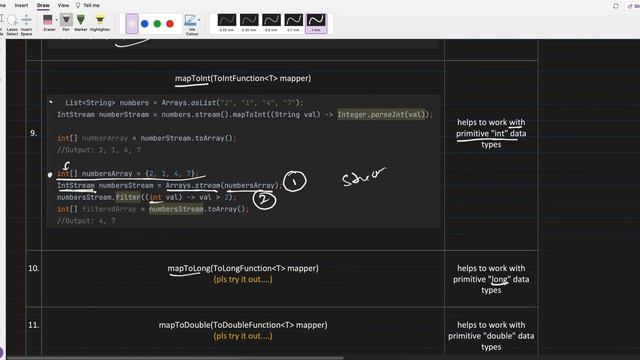Click 'int[] numberArray = numberStream.toArray();' line

click(x=147, y=138)
